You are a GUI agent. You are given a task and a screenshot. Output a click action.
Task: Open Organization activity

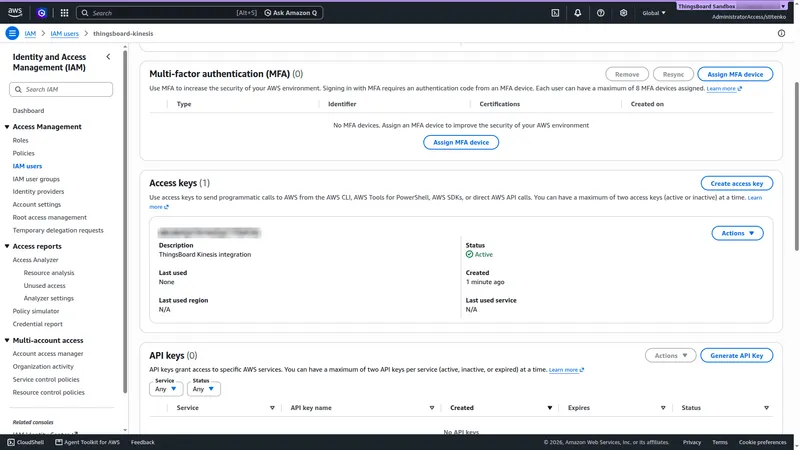point(43,366)
